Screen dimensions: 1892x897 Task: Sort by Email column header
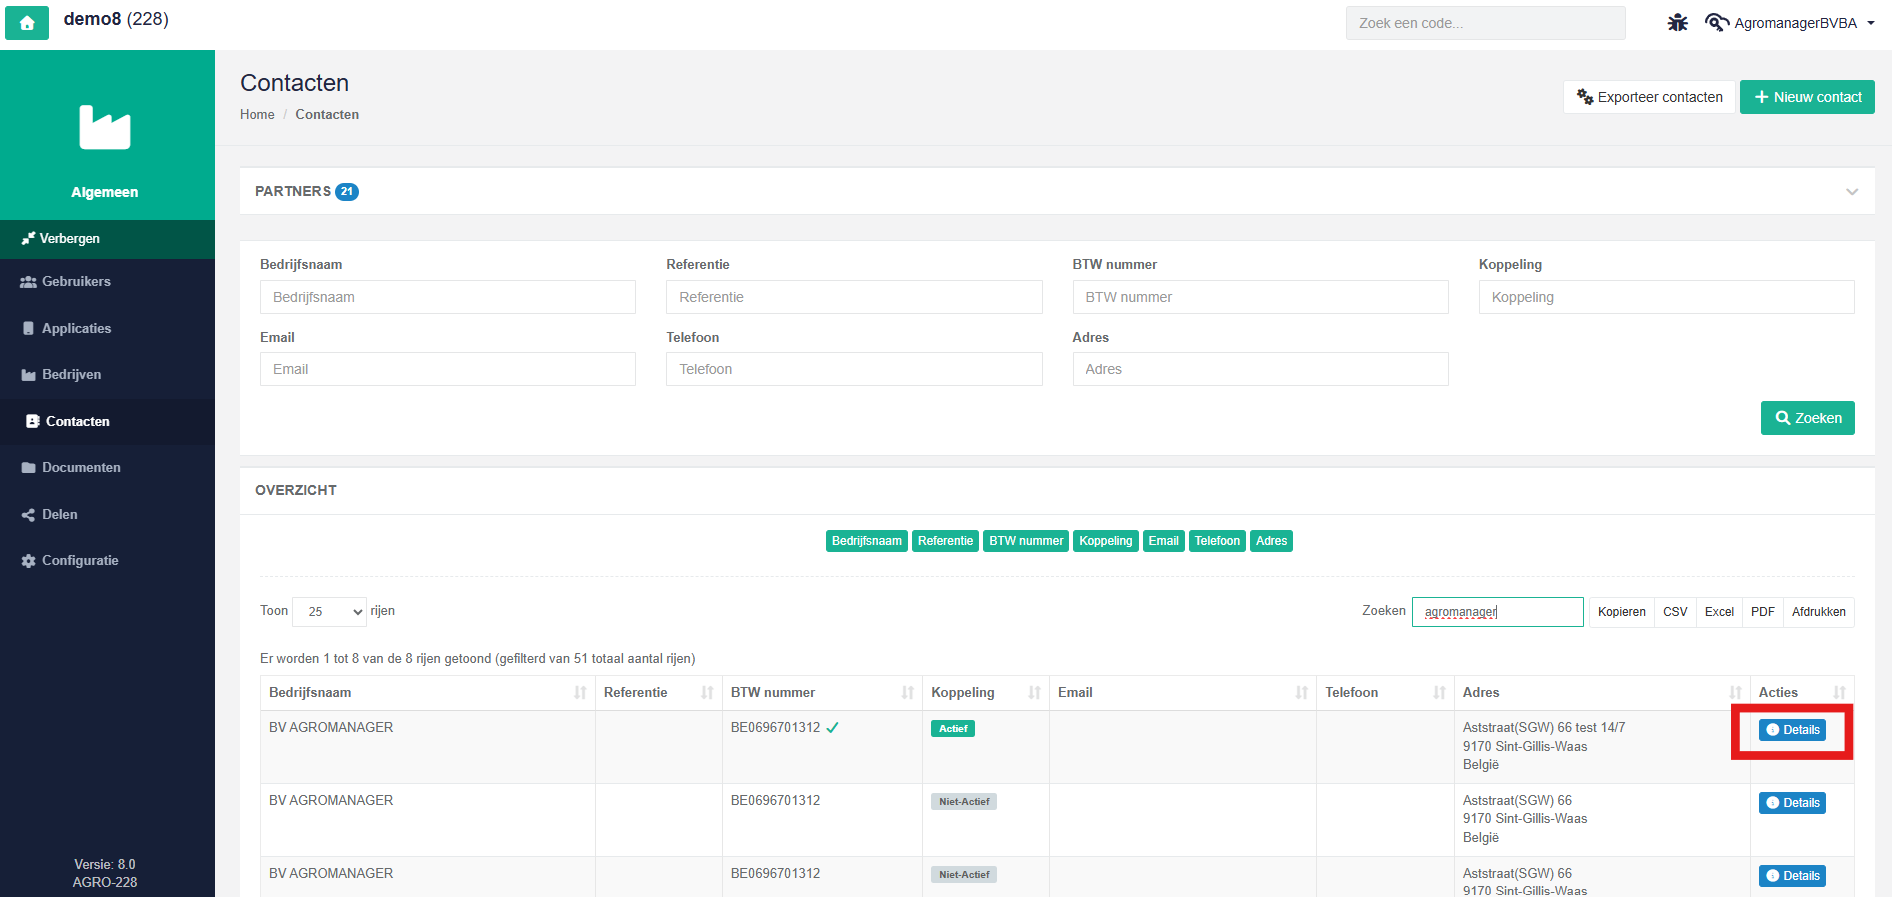click(x=1182, y=692)
